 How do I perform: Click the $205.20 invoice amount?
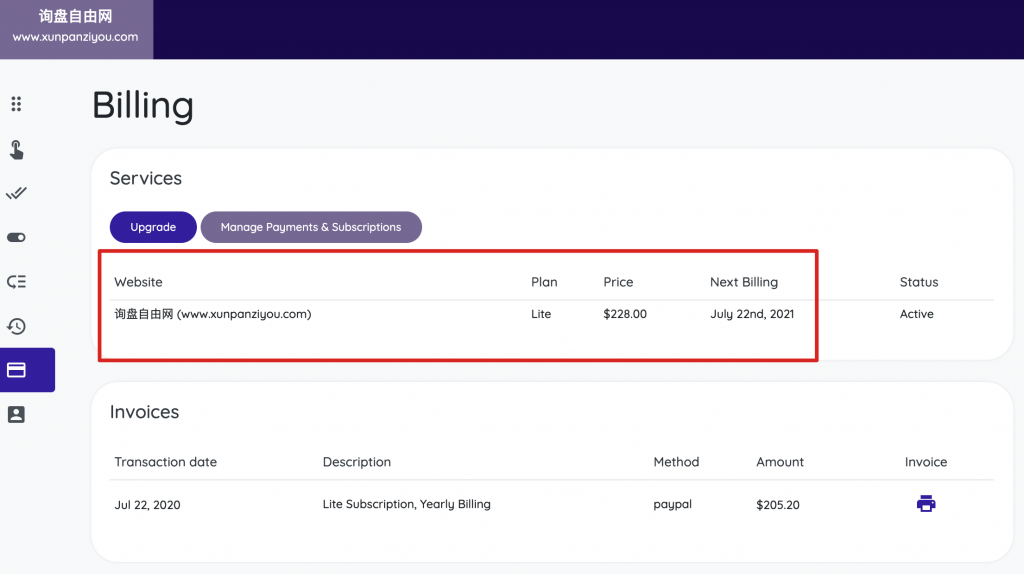(x=778, y=505)
